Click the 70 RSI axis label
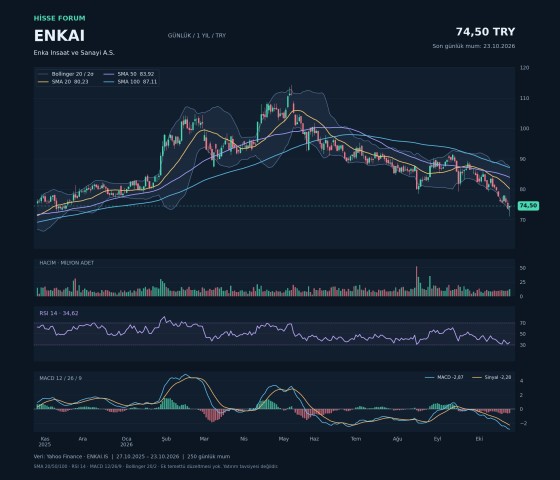560x480 pixels. 523,323
